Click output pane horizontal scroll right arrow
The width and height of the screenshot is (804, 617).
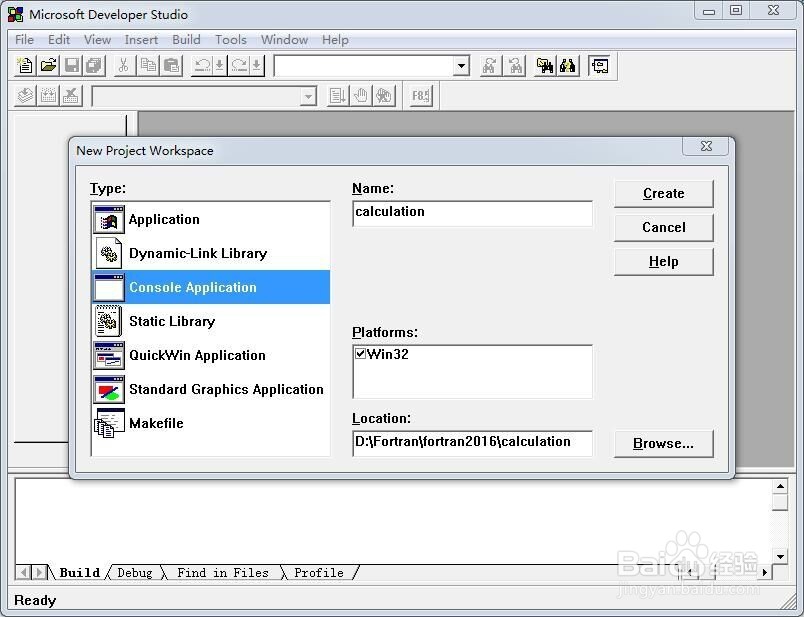(765, 572)
